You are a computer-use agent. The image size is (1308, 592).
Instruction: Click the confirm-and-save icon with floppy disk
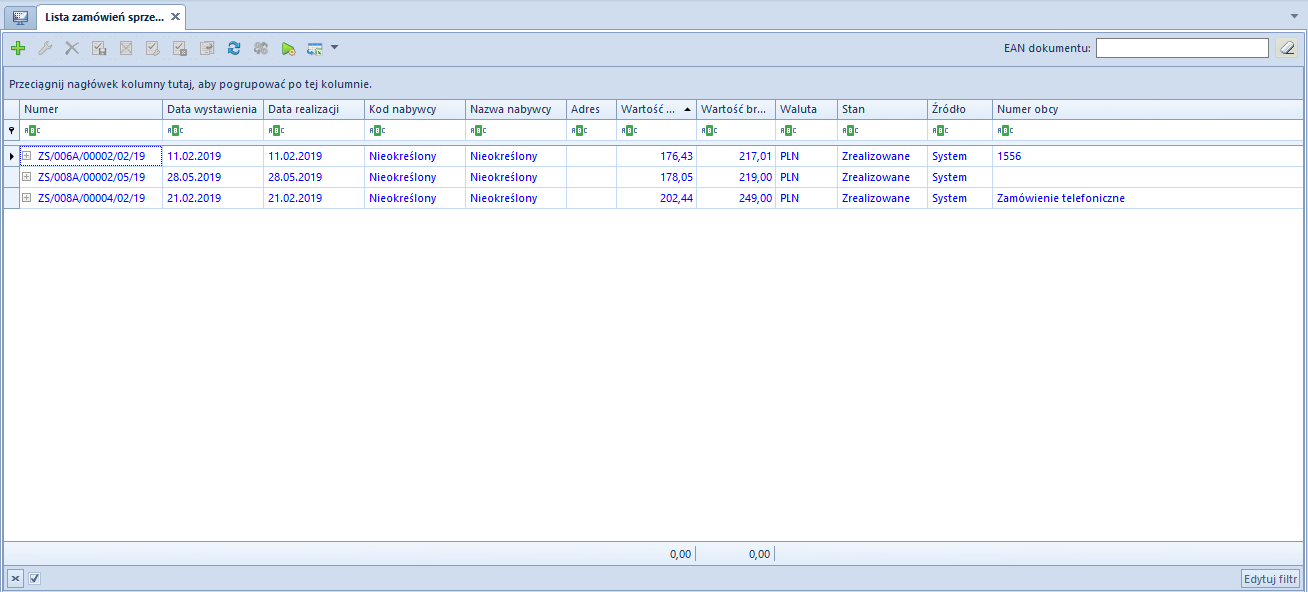(x=99, y=48)
